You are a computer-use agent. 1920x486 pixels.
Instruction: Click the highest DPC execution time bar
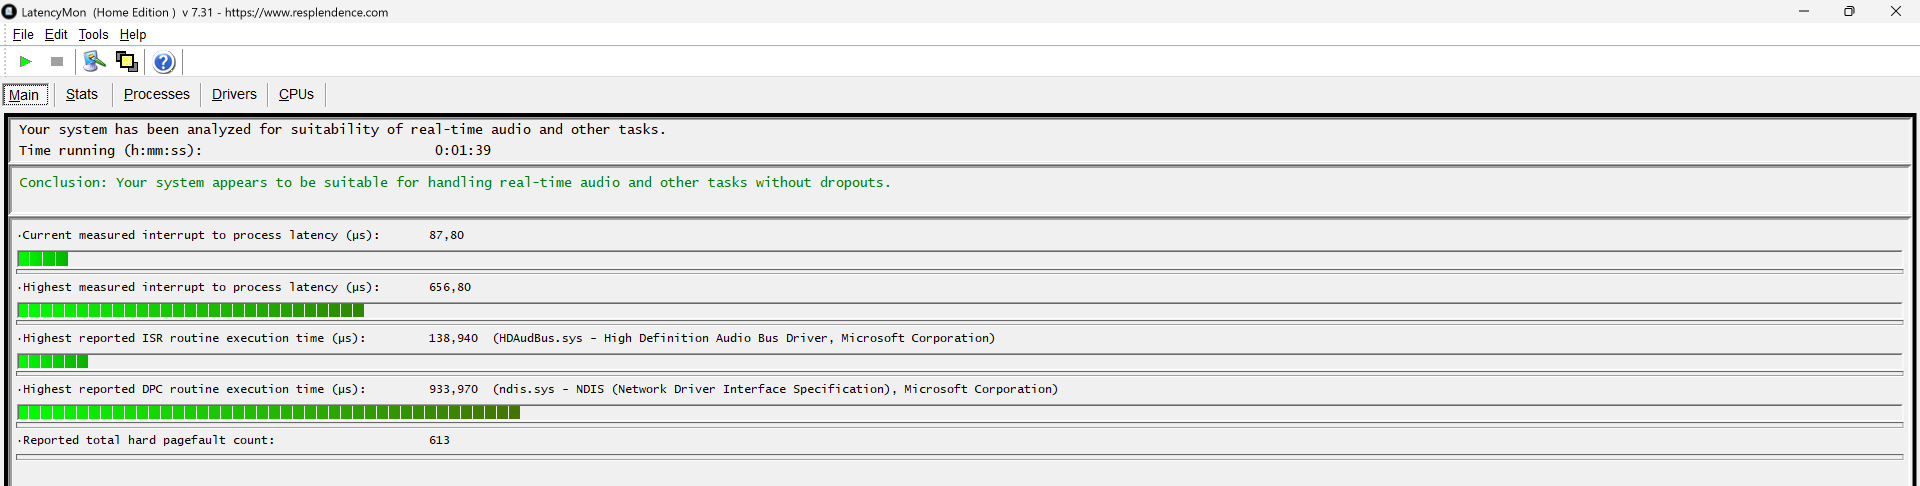[x=268, y=412]
